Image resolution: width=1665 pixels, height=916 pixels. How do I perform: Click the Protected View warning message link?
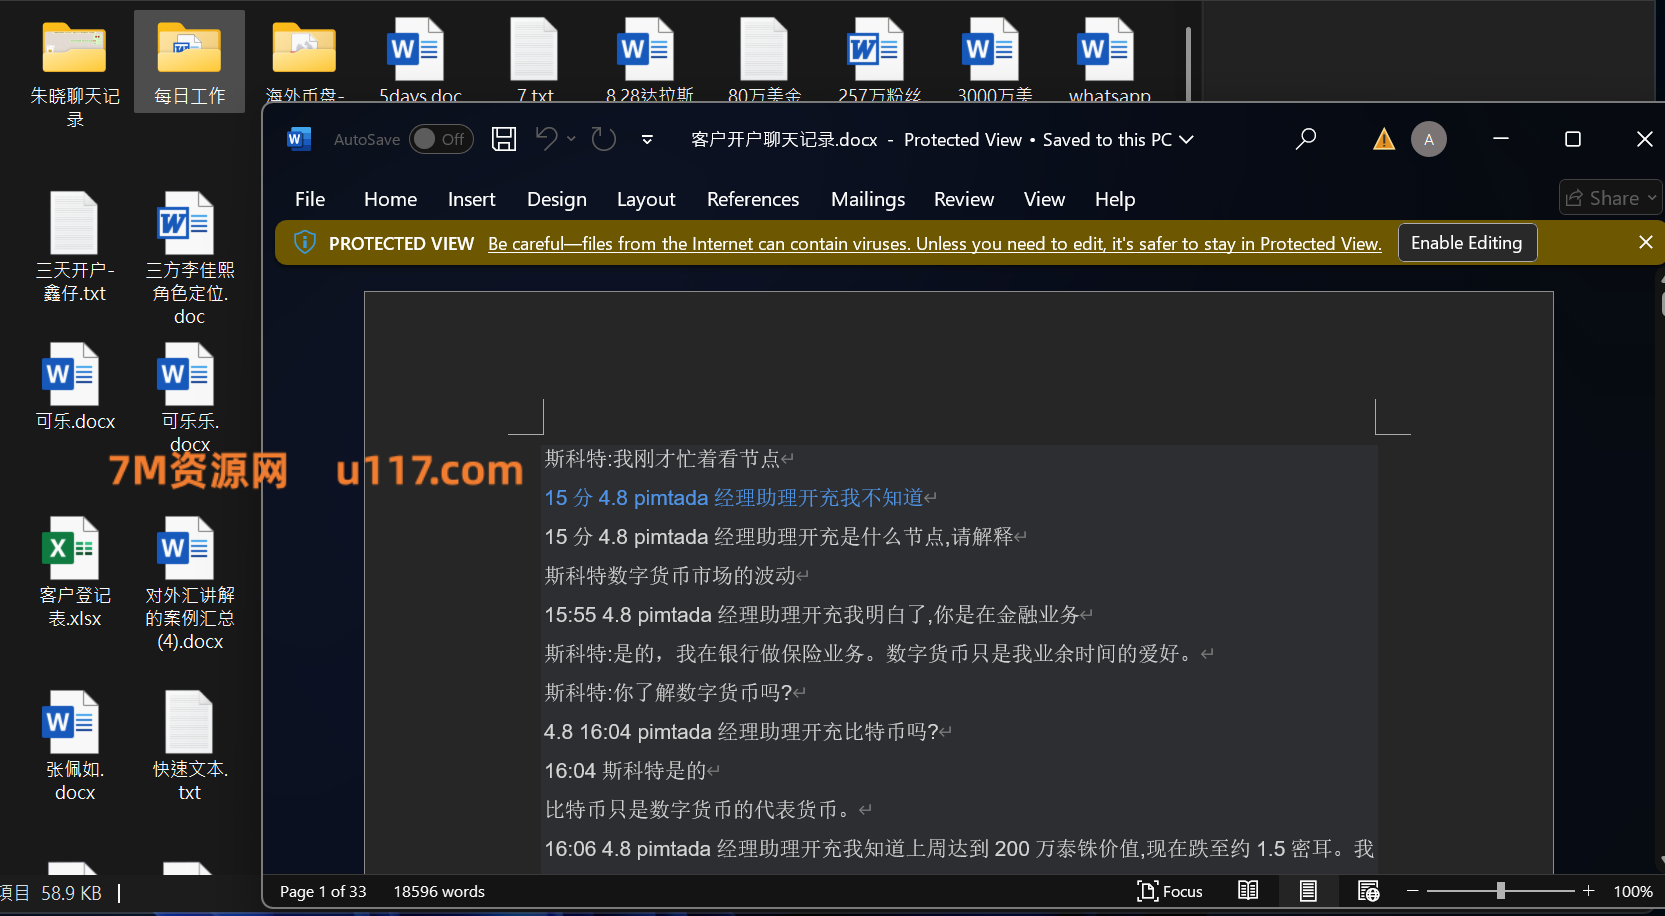click(x=934, y=244)
